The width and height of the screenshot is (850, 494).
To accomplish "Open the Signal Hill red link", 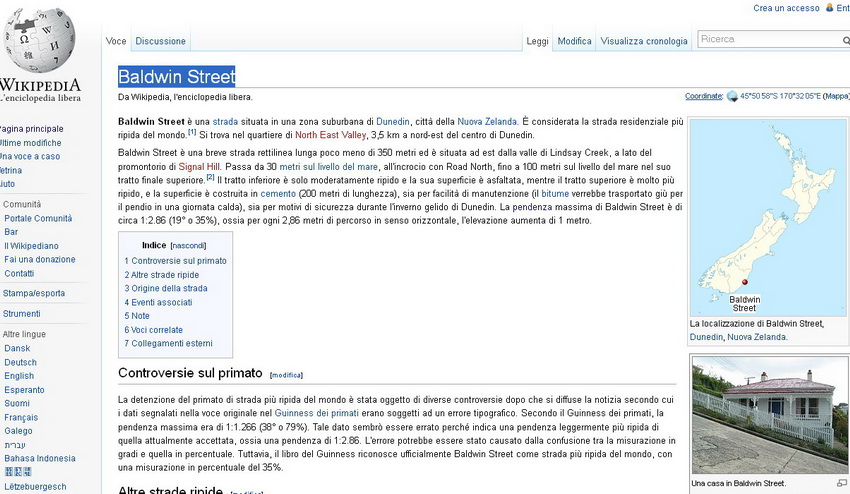I will click(x=199, y=167).
